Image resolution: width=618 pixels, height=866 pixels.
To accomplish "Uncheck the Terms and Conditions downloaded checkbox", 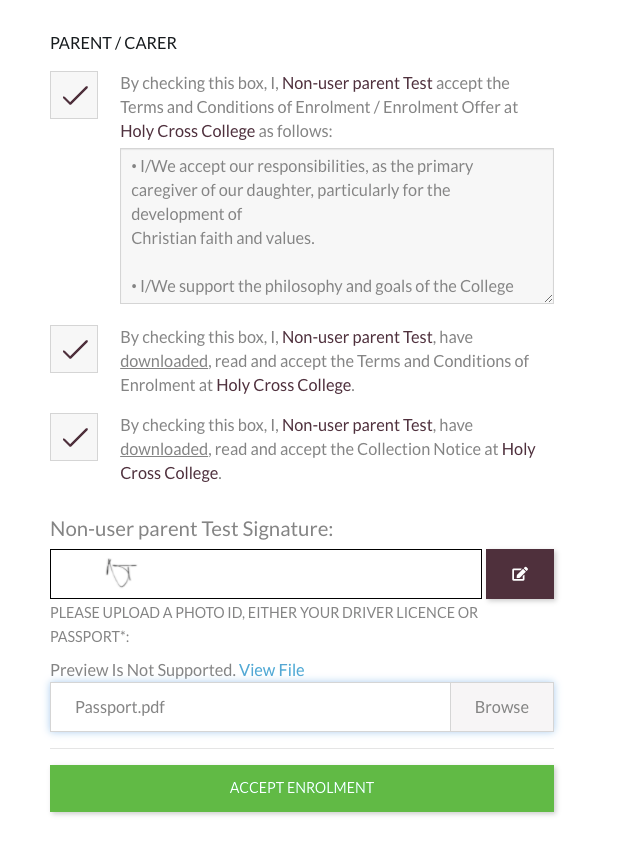I will tap(74, 349).
